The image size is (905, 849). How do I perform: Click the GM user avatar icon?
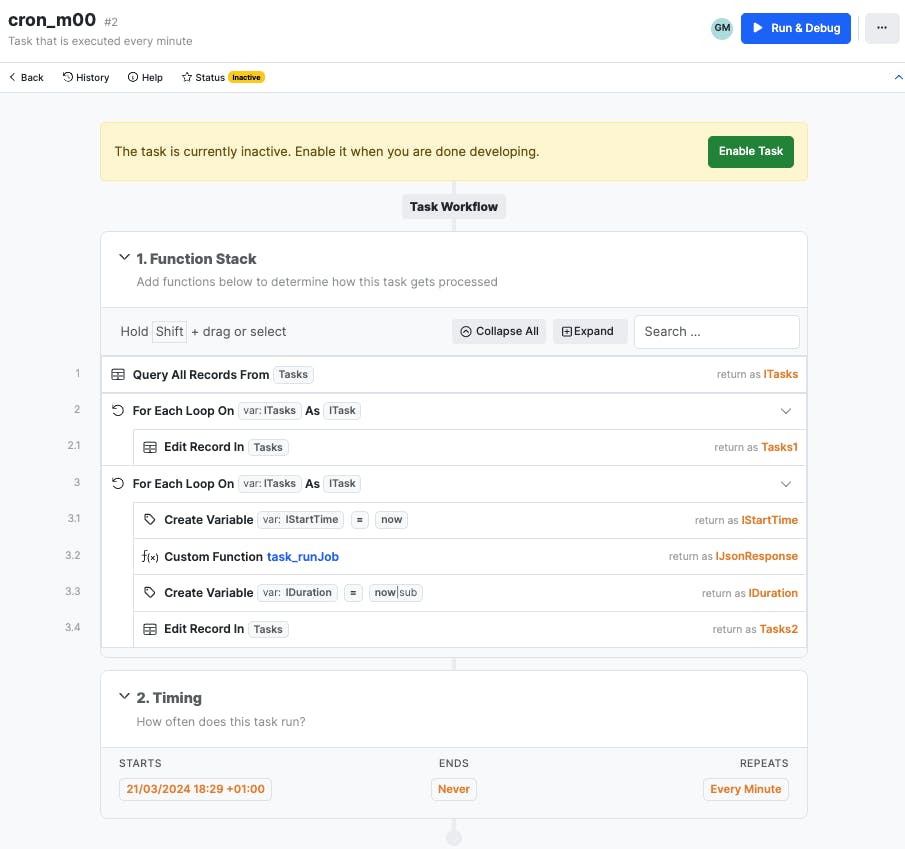point(721,29)
